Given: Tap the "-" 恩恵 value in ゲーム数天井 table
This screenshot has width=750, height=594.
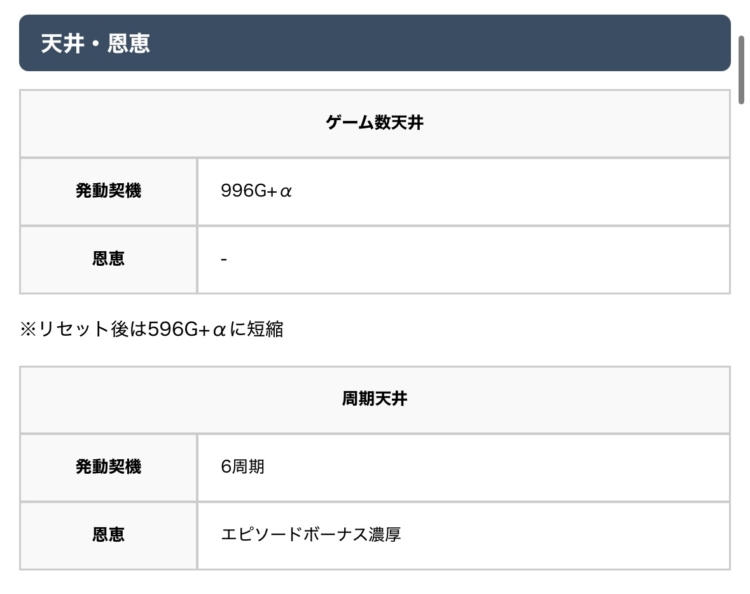Looking at the screenshot, I should (224, 259).
